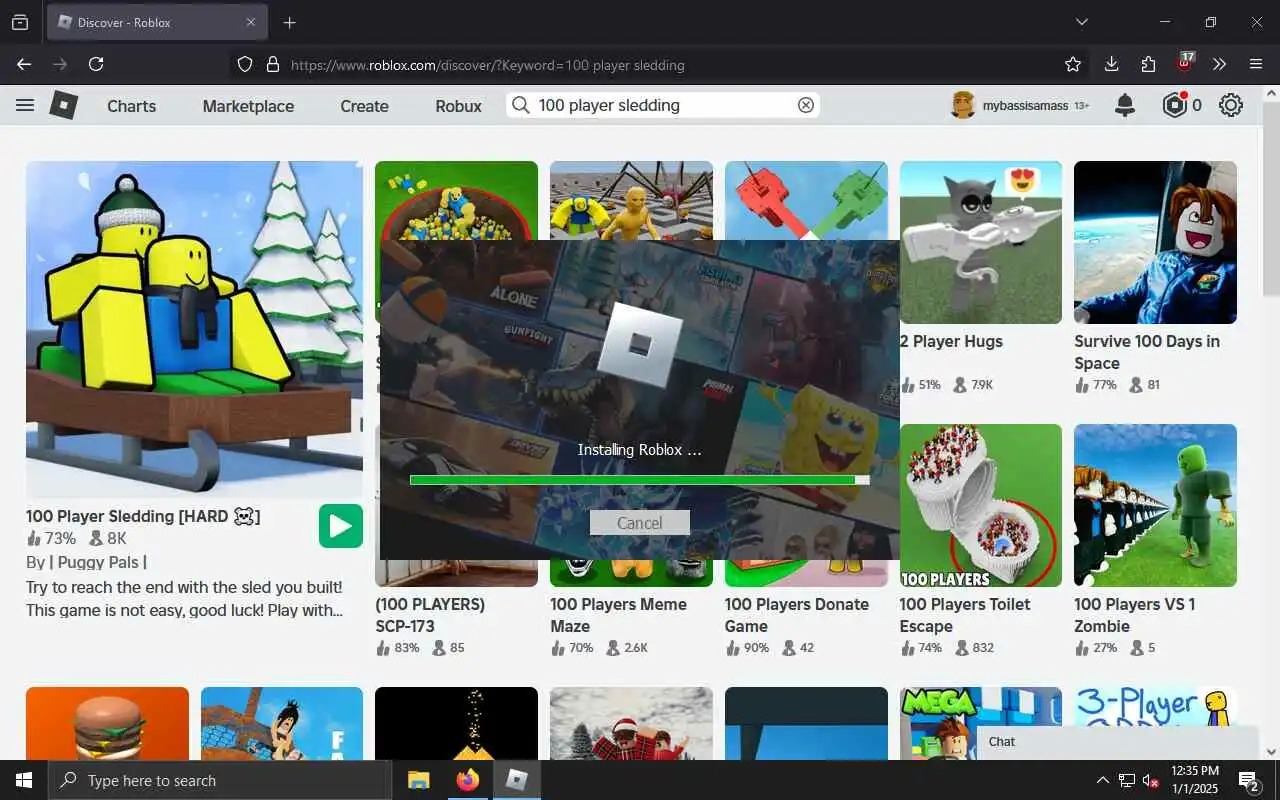This screenshot has width=1280, height=800.
Task: Bookmark this page with star icon
Action: (x=1073, y=64)
